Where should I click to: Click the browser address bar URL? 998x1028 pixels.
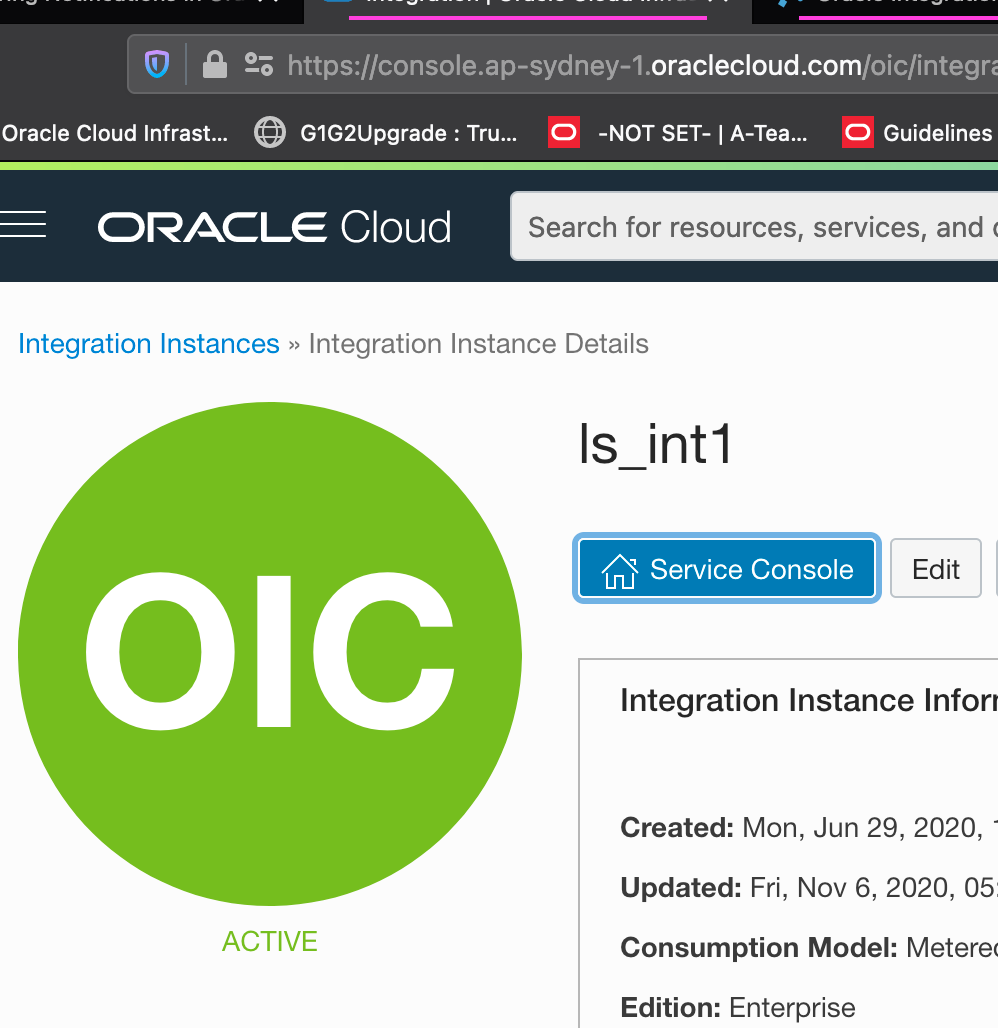click(643, 65)
